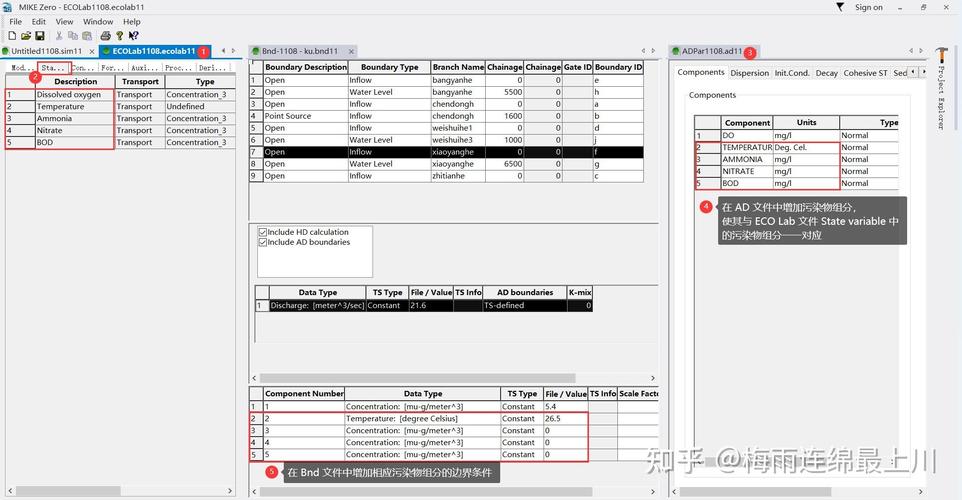Save with the floppy disk icon
This screenshot has height=500, width=962.
point(40,36)
